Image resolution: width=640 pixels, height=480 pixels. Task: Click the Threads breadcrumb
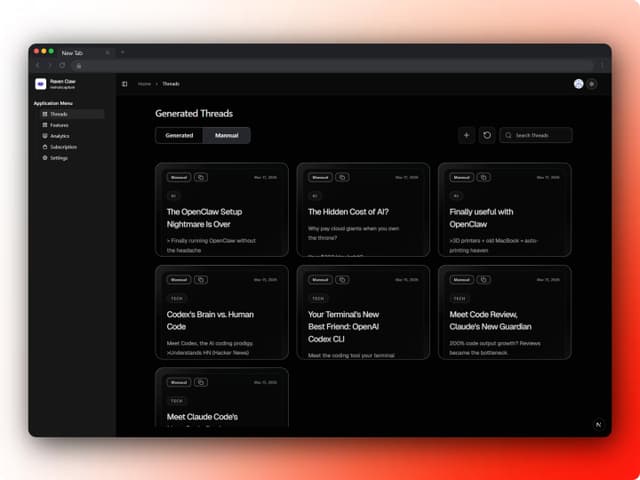coord(171,84)
